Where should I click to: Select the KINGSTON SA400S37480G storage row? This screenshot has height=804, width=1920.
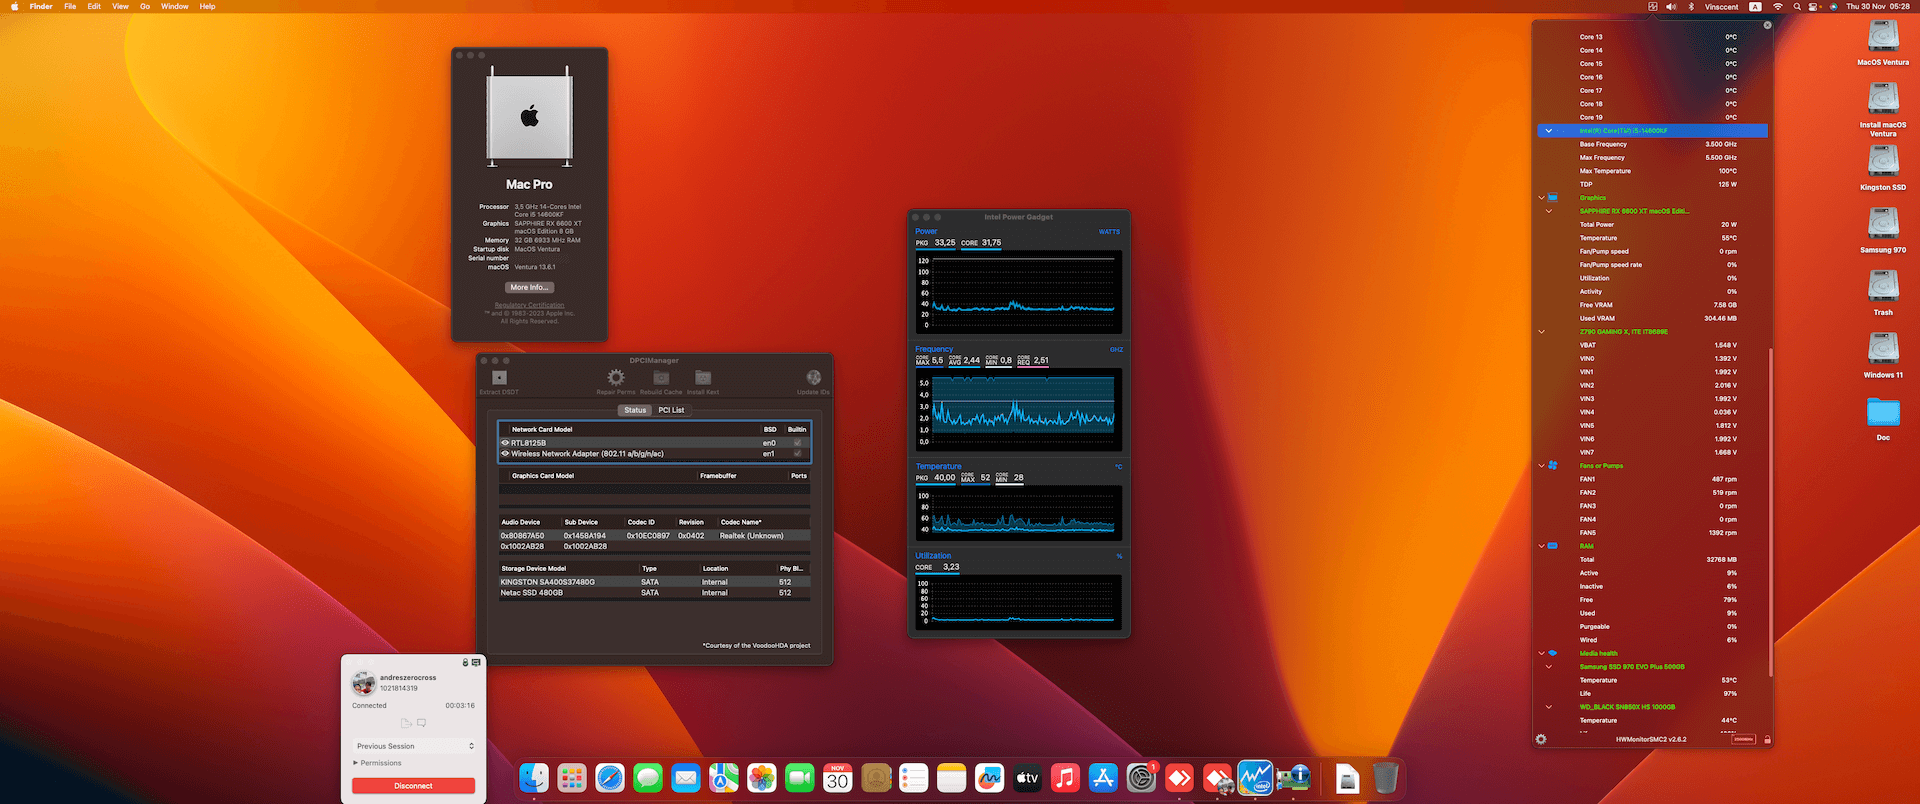654,582
